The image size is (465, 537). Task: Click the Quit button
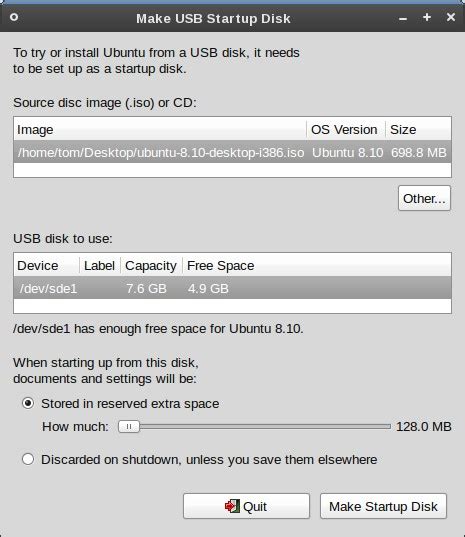click(246, 506)
